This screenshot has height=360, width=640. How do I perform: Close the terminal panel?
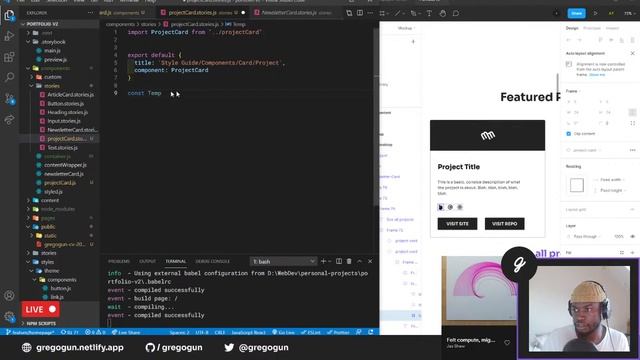coord(370,261)
